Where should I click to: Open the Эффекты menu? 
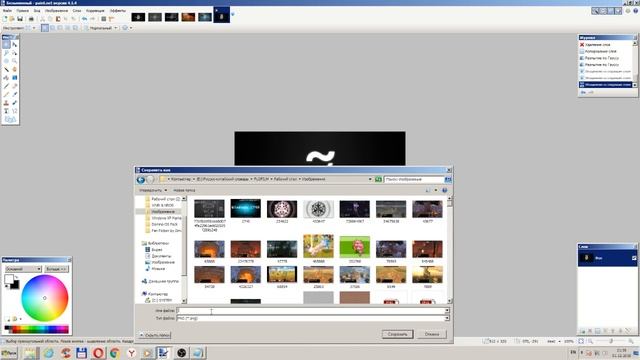(118, 11)
